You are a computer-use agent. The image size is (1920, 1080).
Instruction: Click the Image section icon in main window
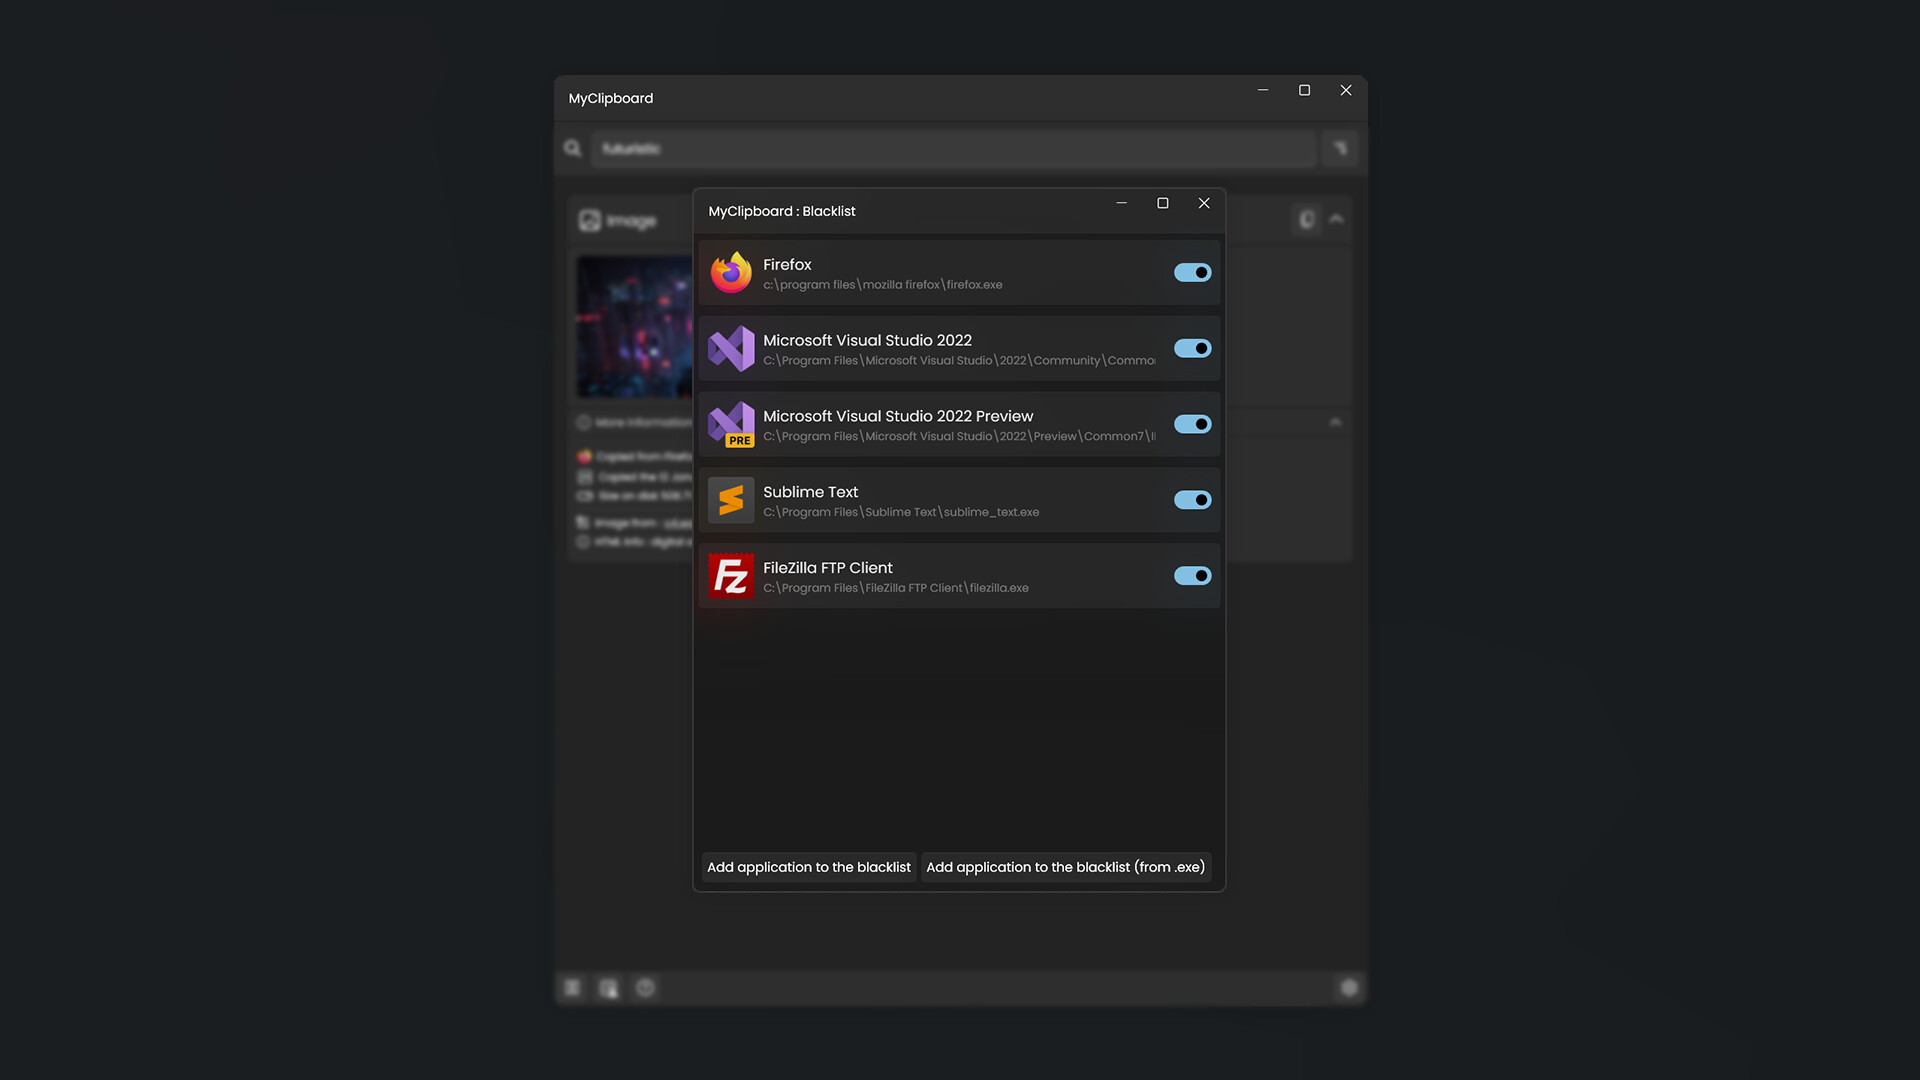click(588, 220)
